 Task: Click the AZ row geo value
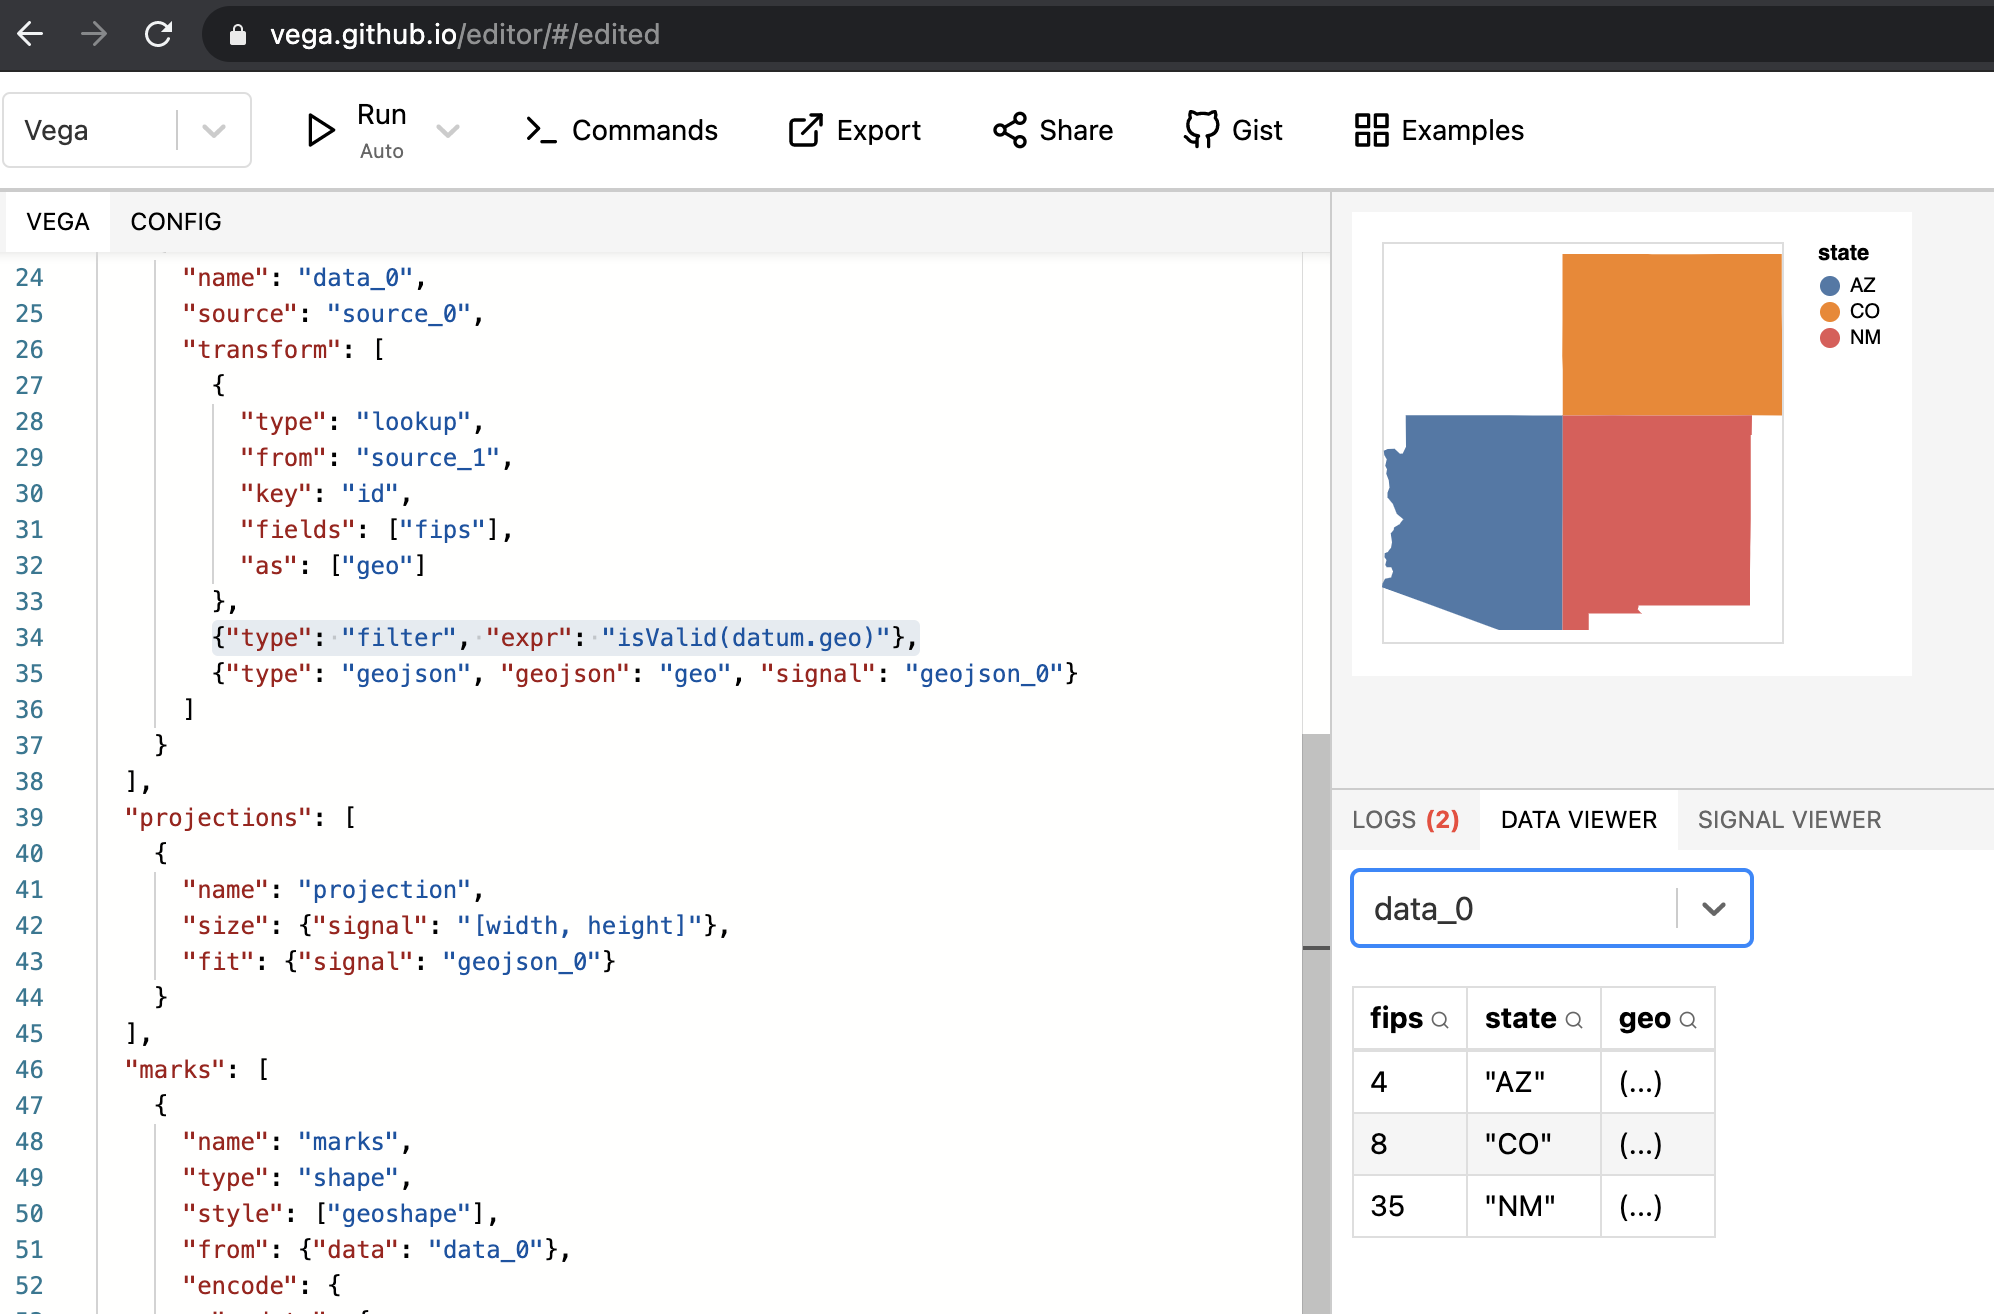pos(1640,1082)
